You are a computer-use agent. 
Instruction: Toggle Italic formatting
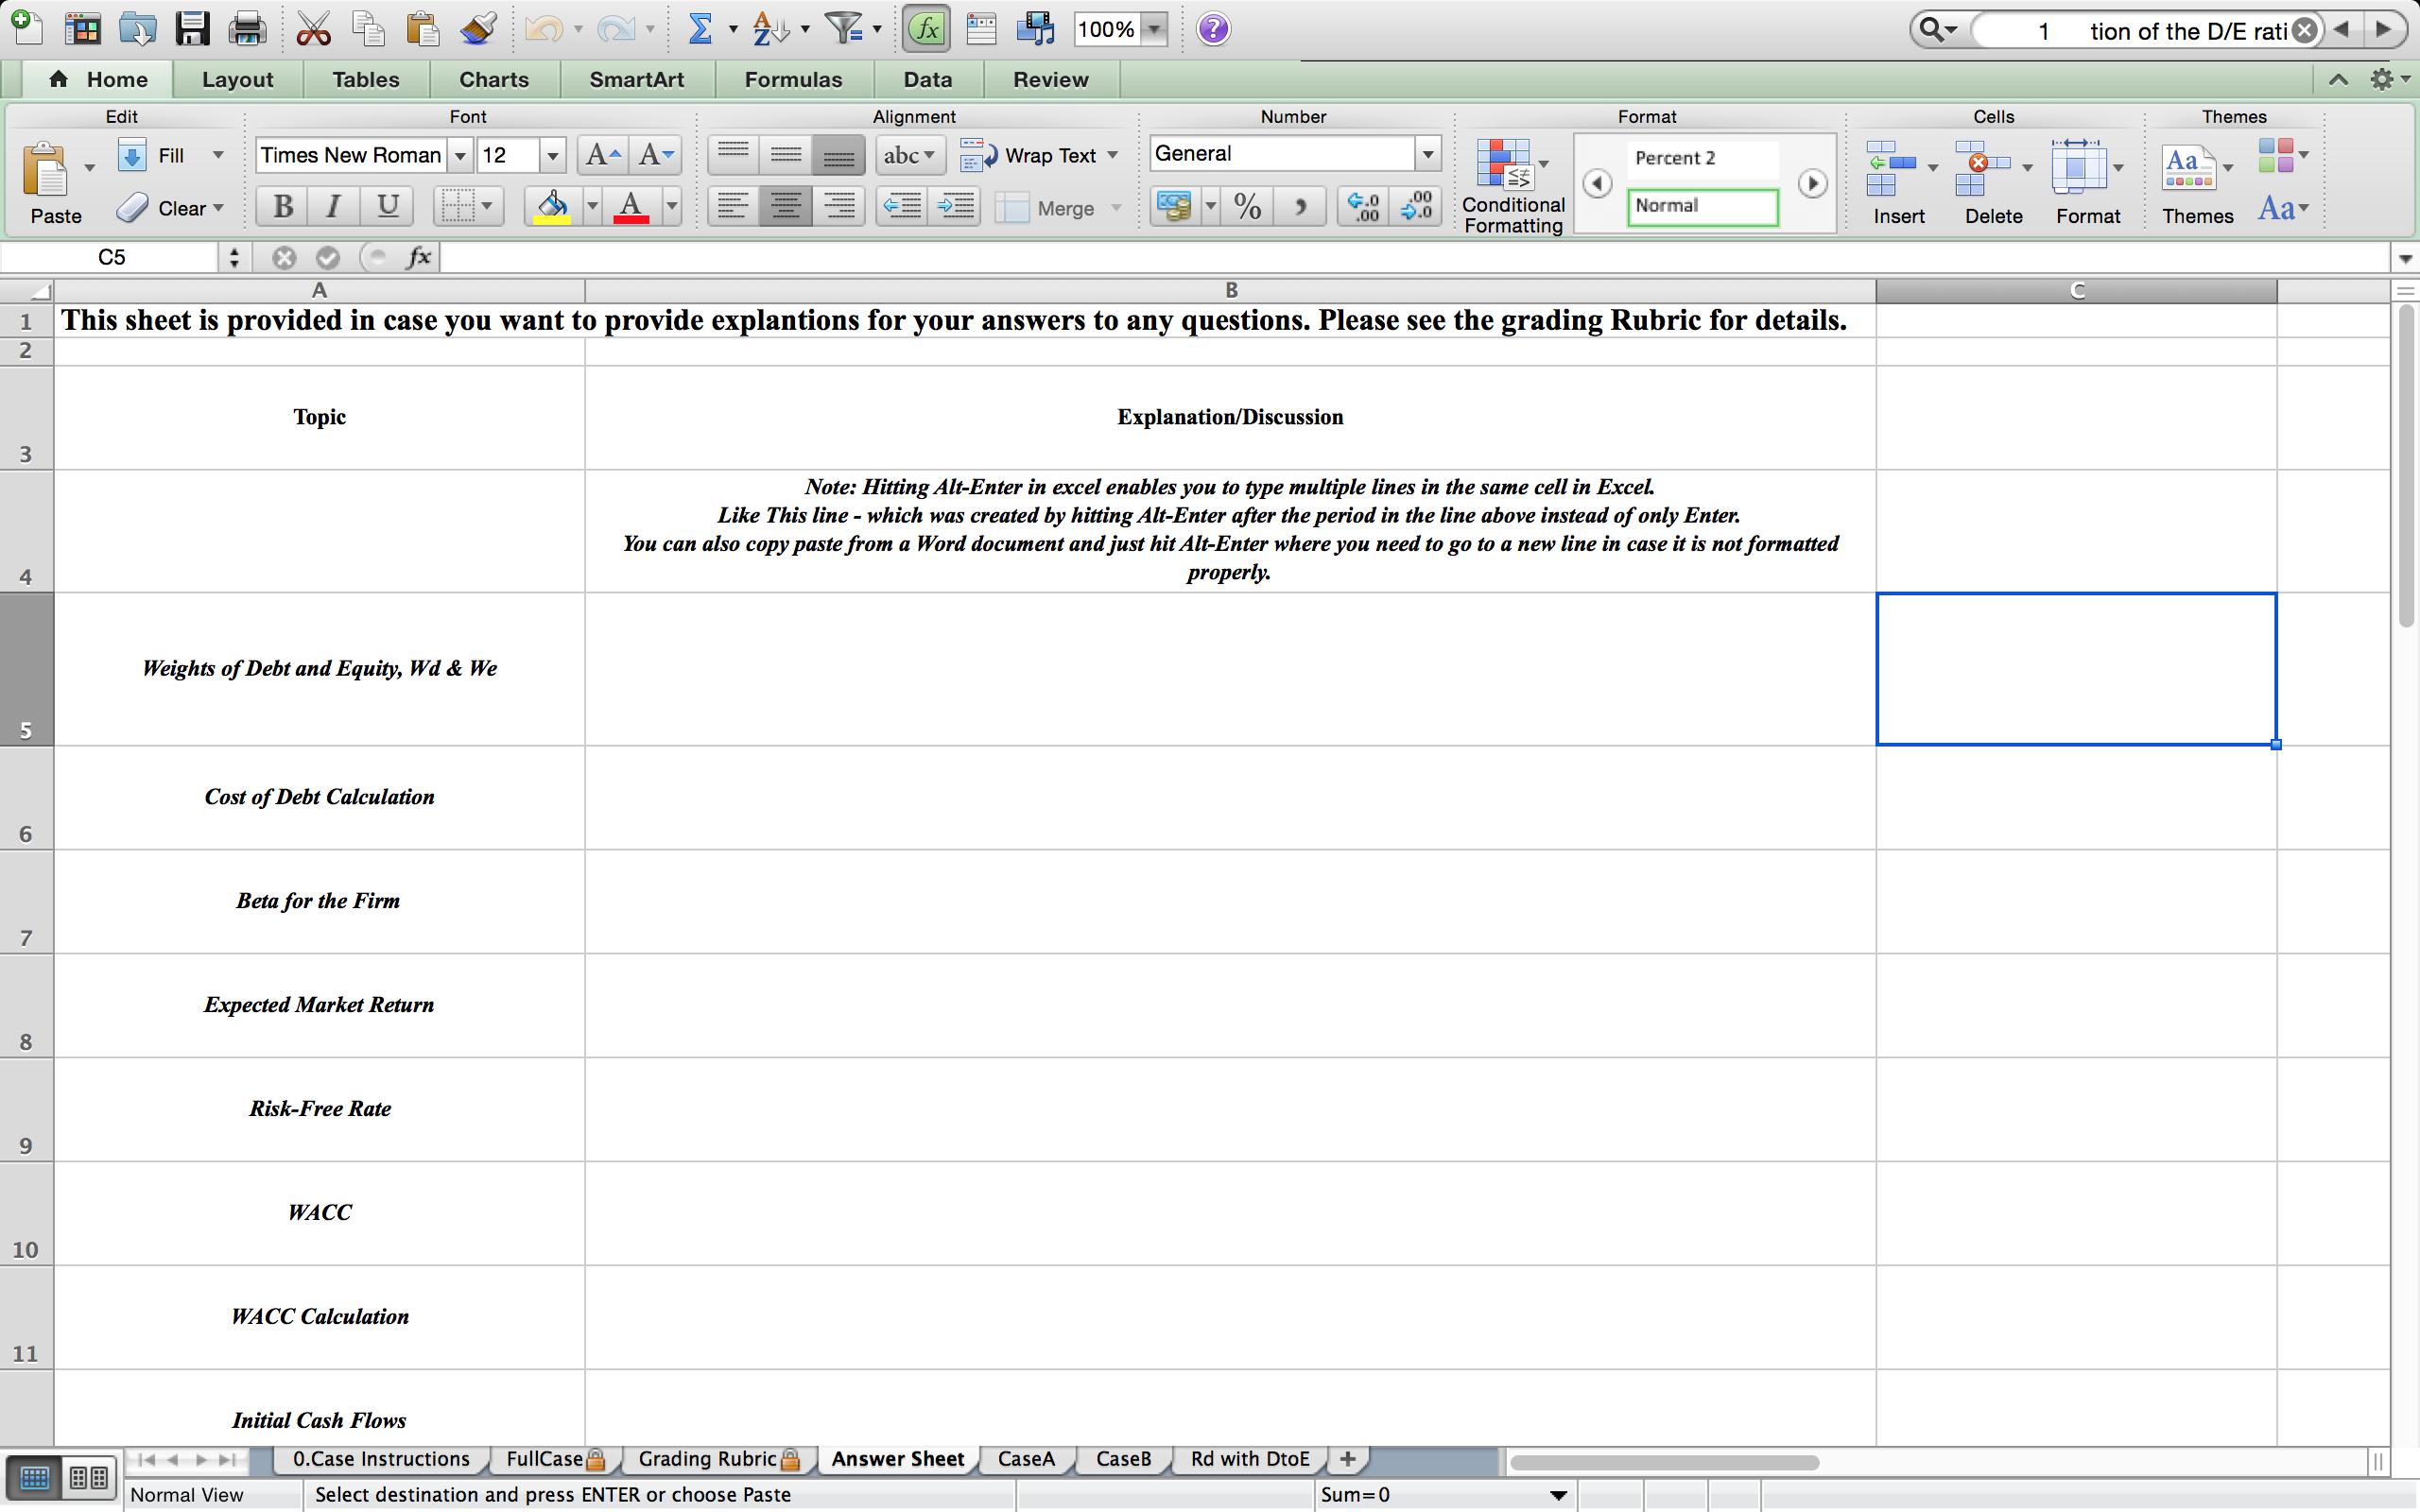click(333, 206)
